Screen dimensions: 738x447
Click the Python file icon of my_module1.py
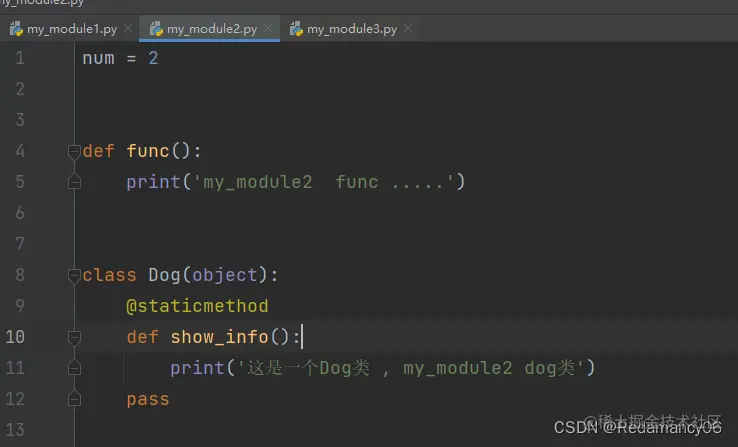click(16, 29)
